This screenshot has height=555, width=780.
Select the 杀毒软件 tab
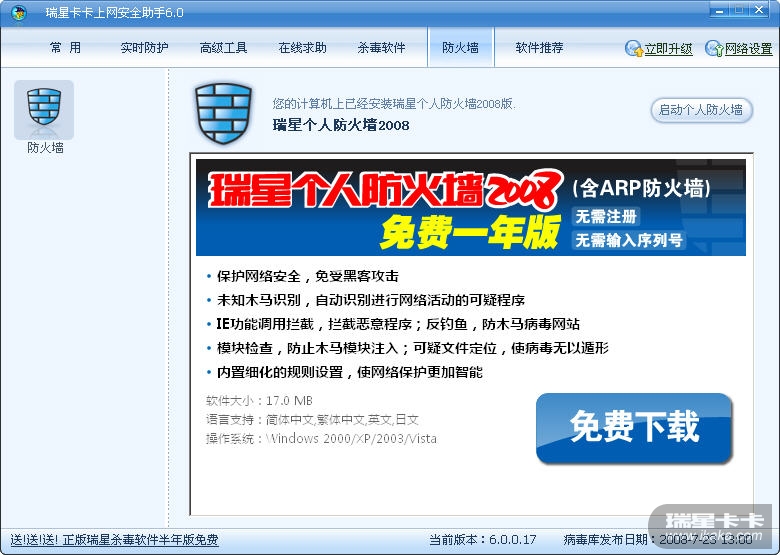click(382, 48)
